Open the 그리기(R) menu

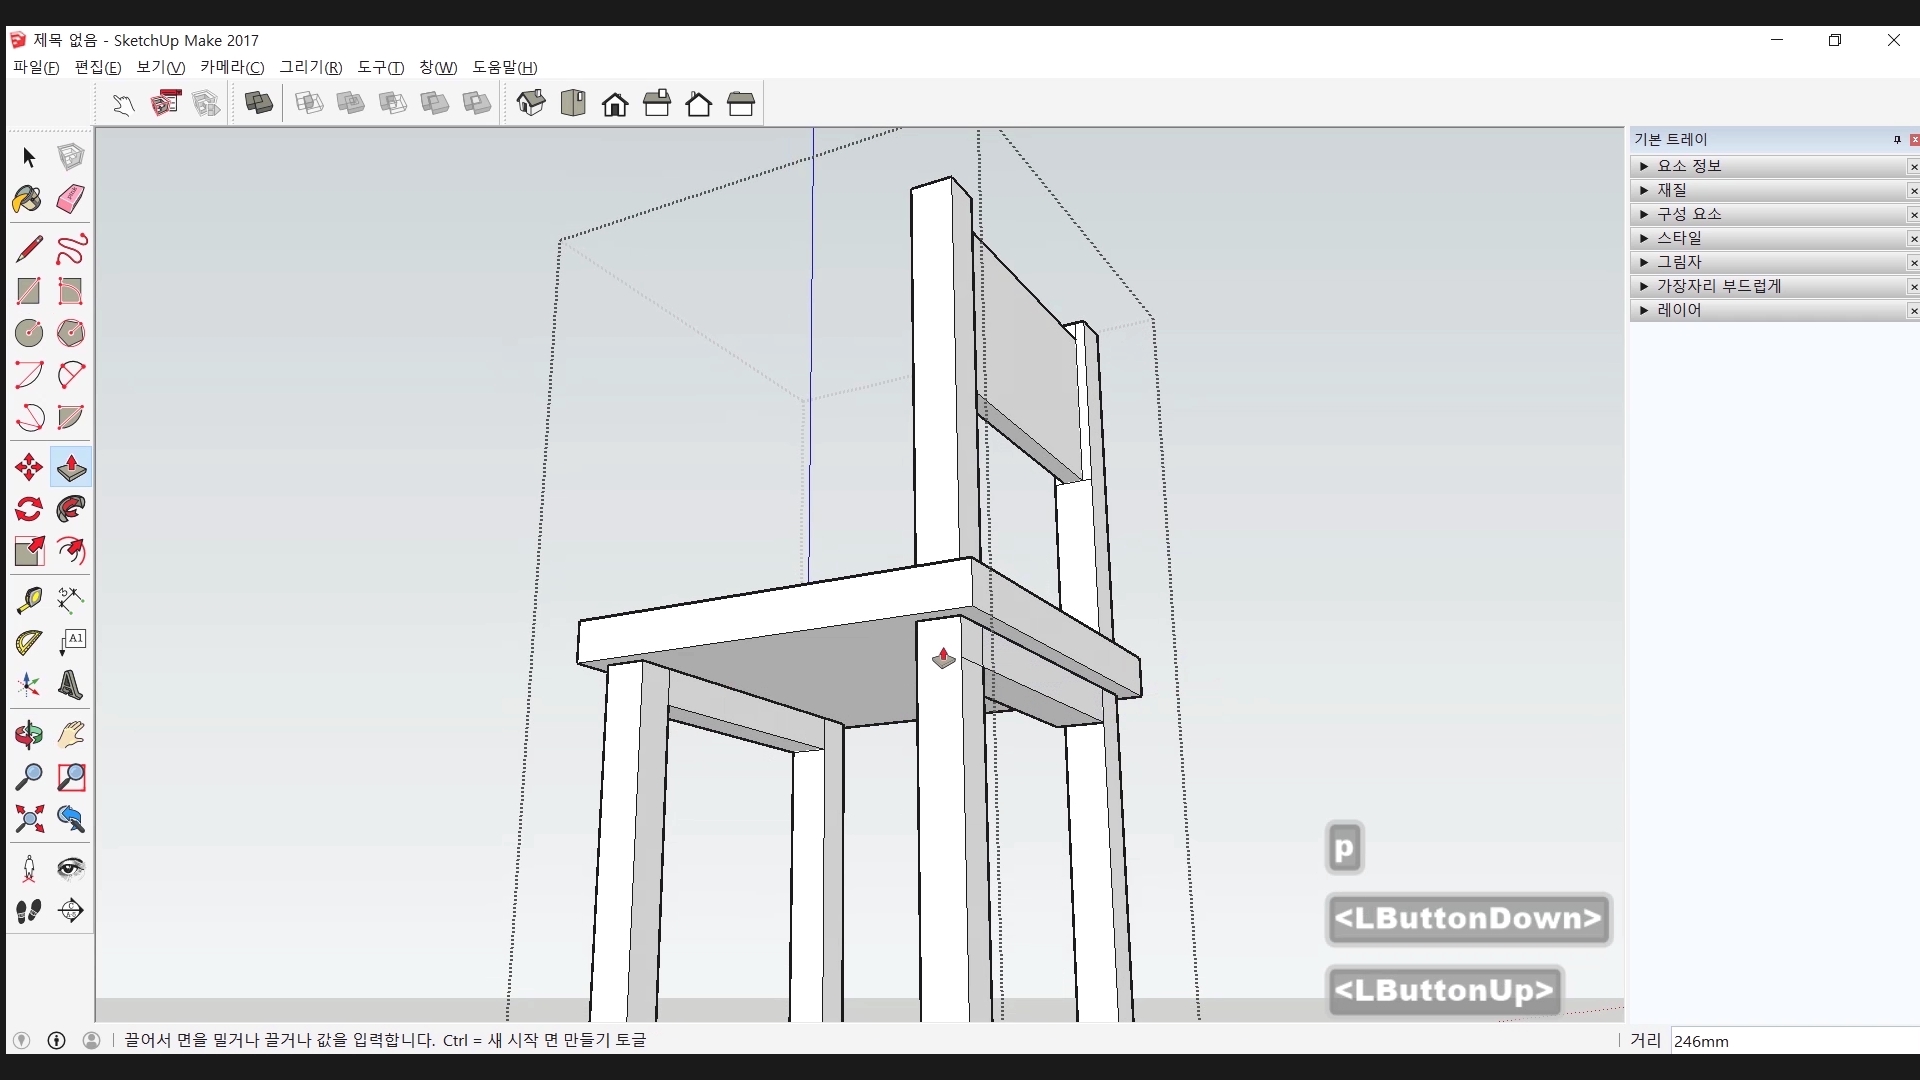(310, 67)
